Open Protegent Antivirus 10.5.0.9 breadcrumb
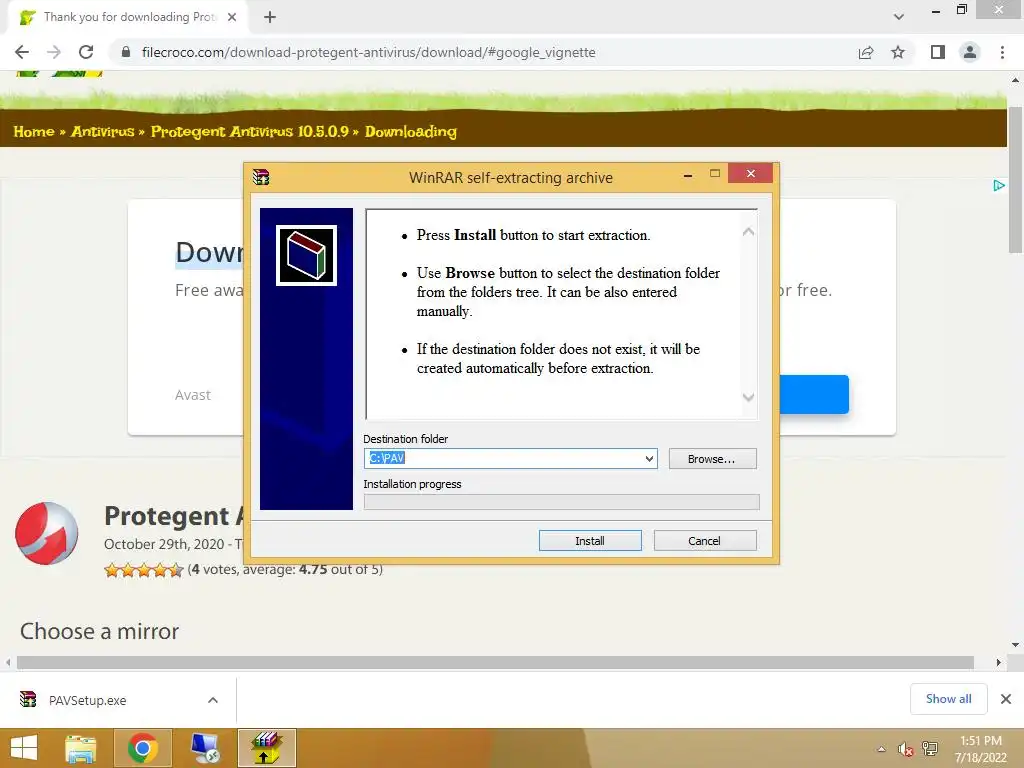 [249, 131]
